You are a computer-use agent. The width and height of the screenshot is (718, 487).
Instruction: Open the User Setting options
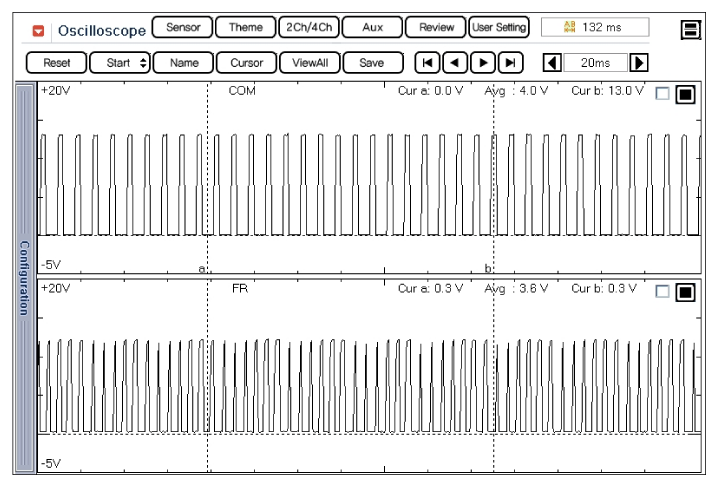point(499,27)
